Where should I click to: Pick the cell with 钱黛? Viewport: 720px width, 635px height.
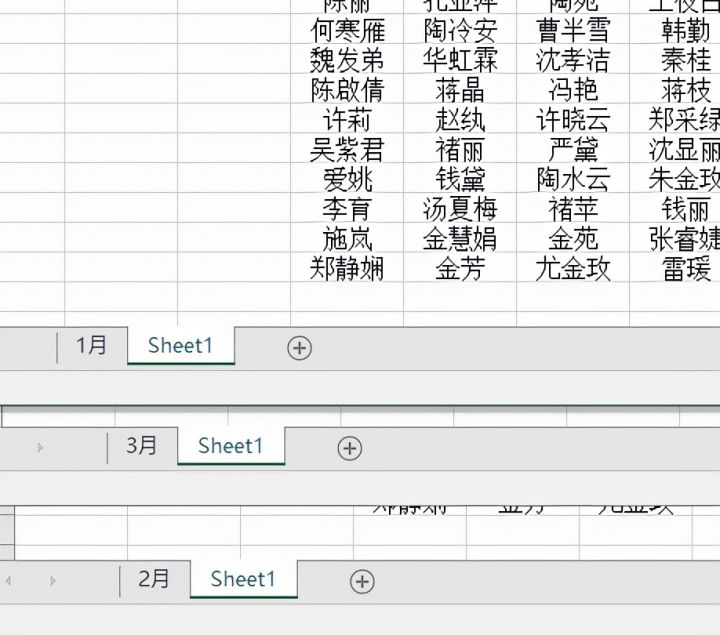[x=460, y=180]
